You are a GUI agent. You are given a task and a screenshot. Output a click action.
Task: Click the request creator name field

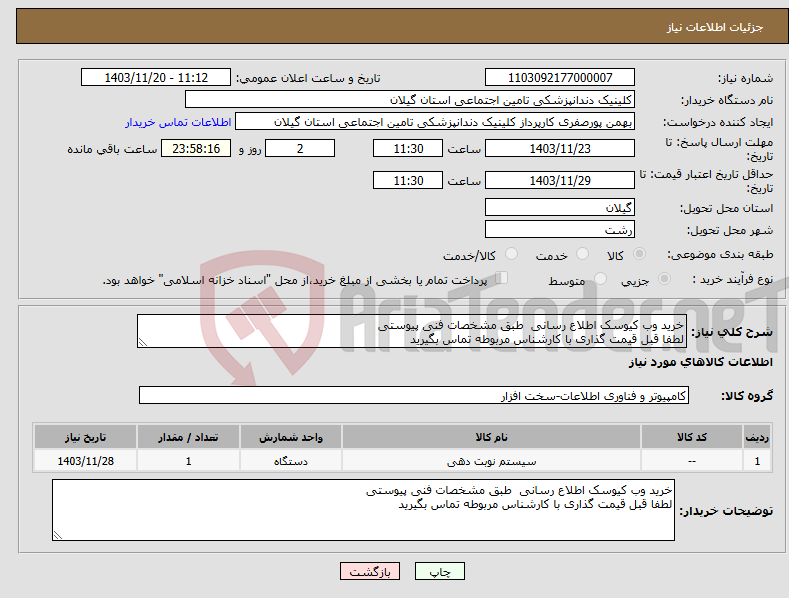coord(435,122)
